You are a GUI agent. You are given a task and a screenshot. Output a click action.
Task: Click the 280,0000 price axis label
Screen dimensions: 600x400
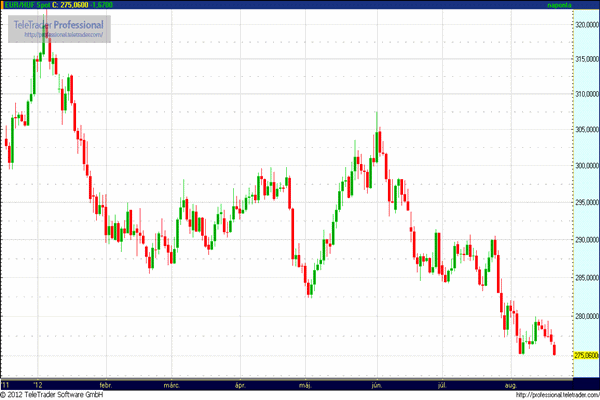(x=586, y=316)
